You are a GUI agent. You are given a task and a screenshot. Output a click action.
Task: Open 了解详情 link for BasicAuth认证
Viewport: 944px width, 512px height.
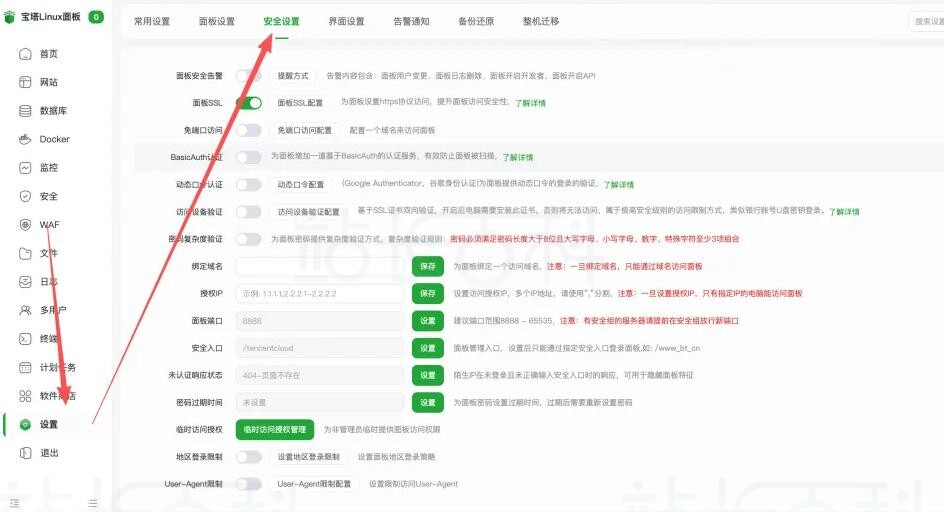point(518,157)
